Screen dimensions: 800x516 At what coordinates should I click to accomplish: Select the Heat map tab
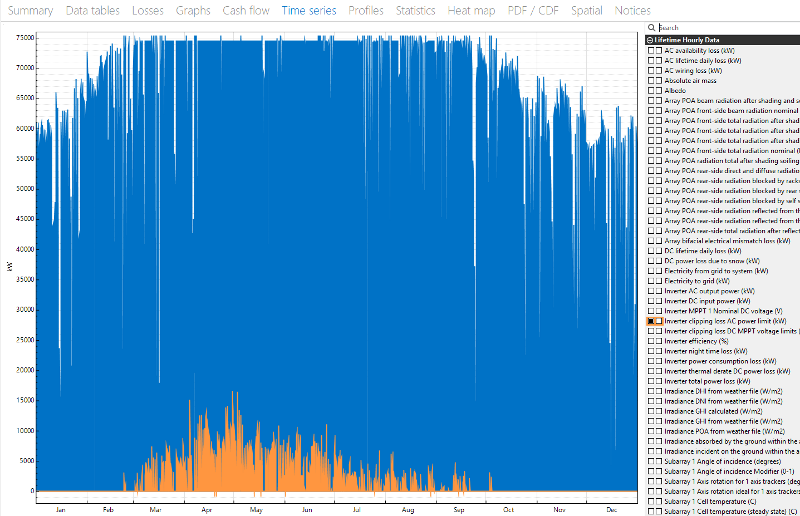click(x=476, y=11)
